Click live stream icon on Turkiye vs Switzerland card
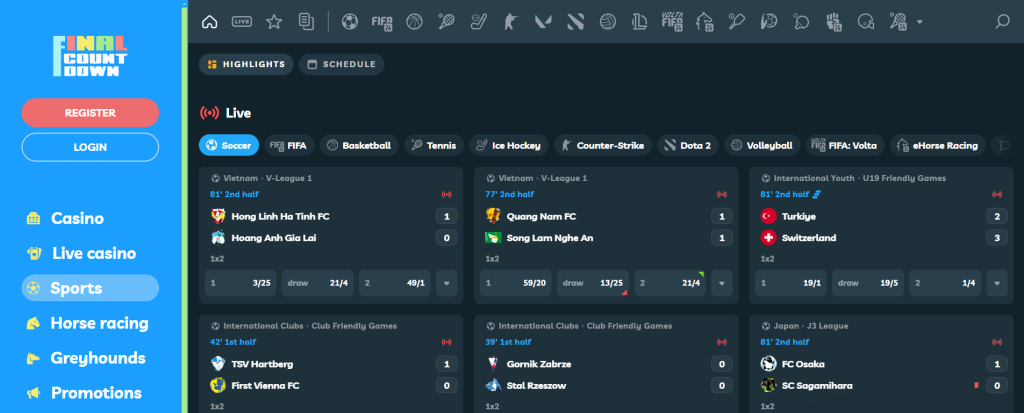 tap(996, 194)
